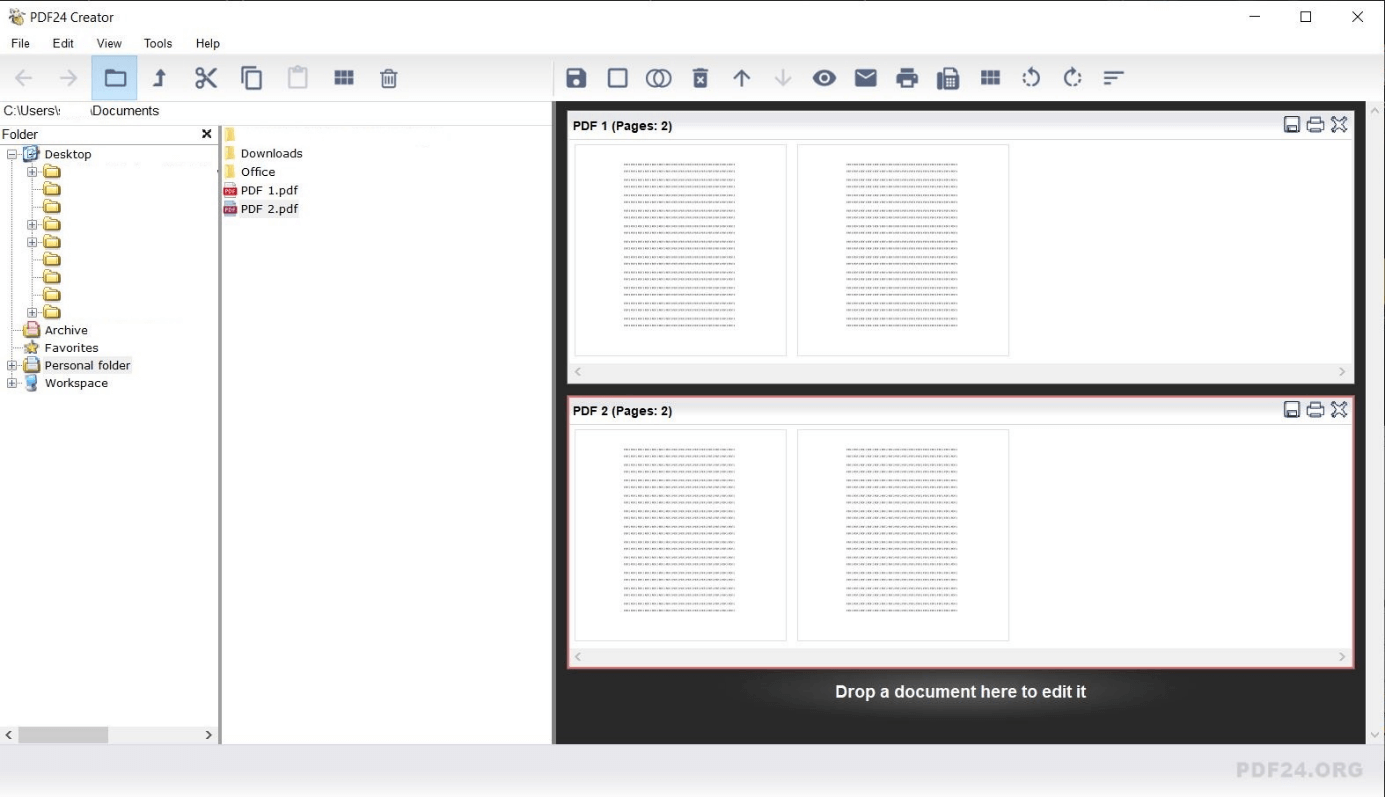Delete the selected document in the editor toolbar
Viewport: 1385px width, 797px height.
tap(700, 78)
